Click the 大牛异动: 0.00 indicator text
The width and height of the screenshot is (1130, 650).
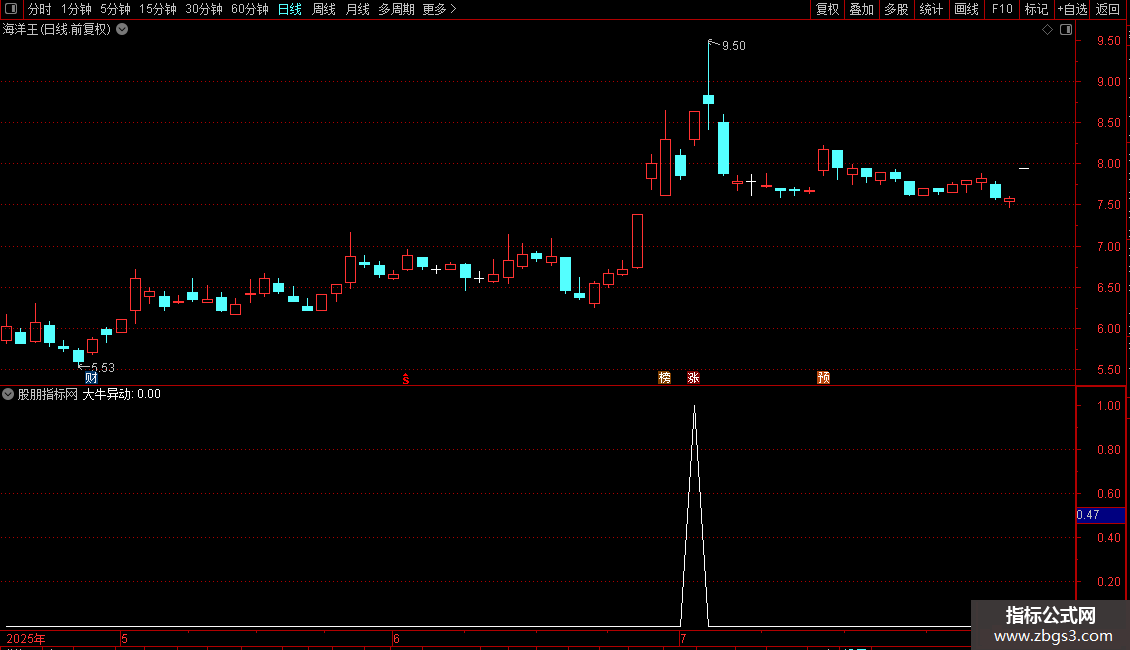[121, 394]
